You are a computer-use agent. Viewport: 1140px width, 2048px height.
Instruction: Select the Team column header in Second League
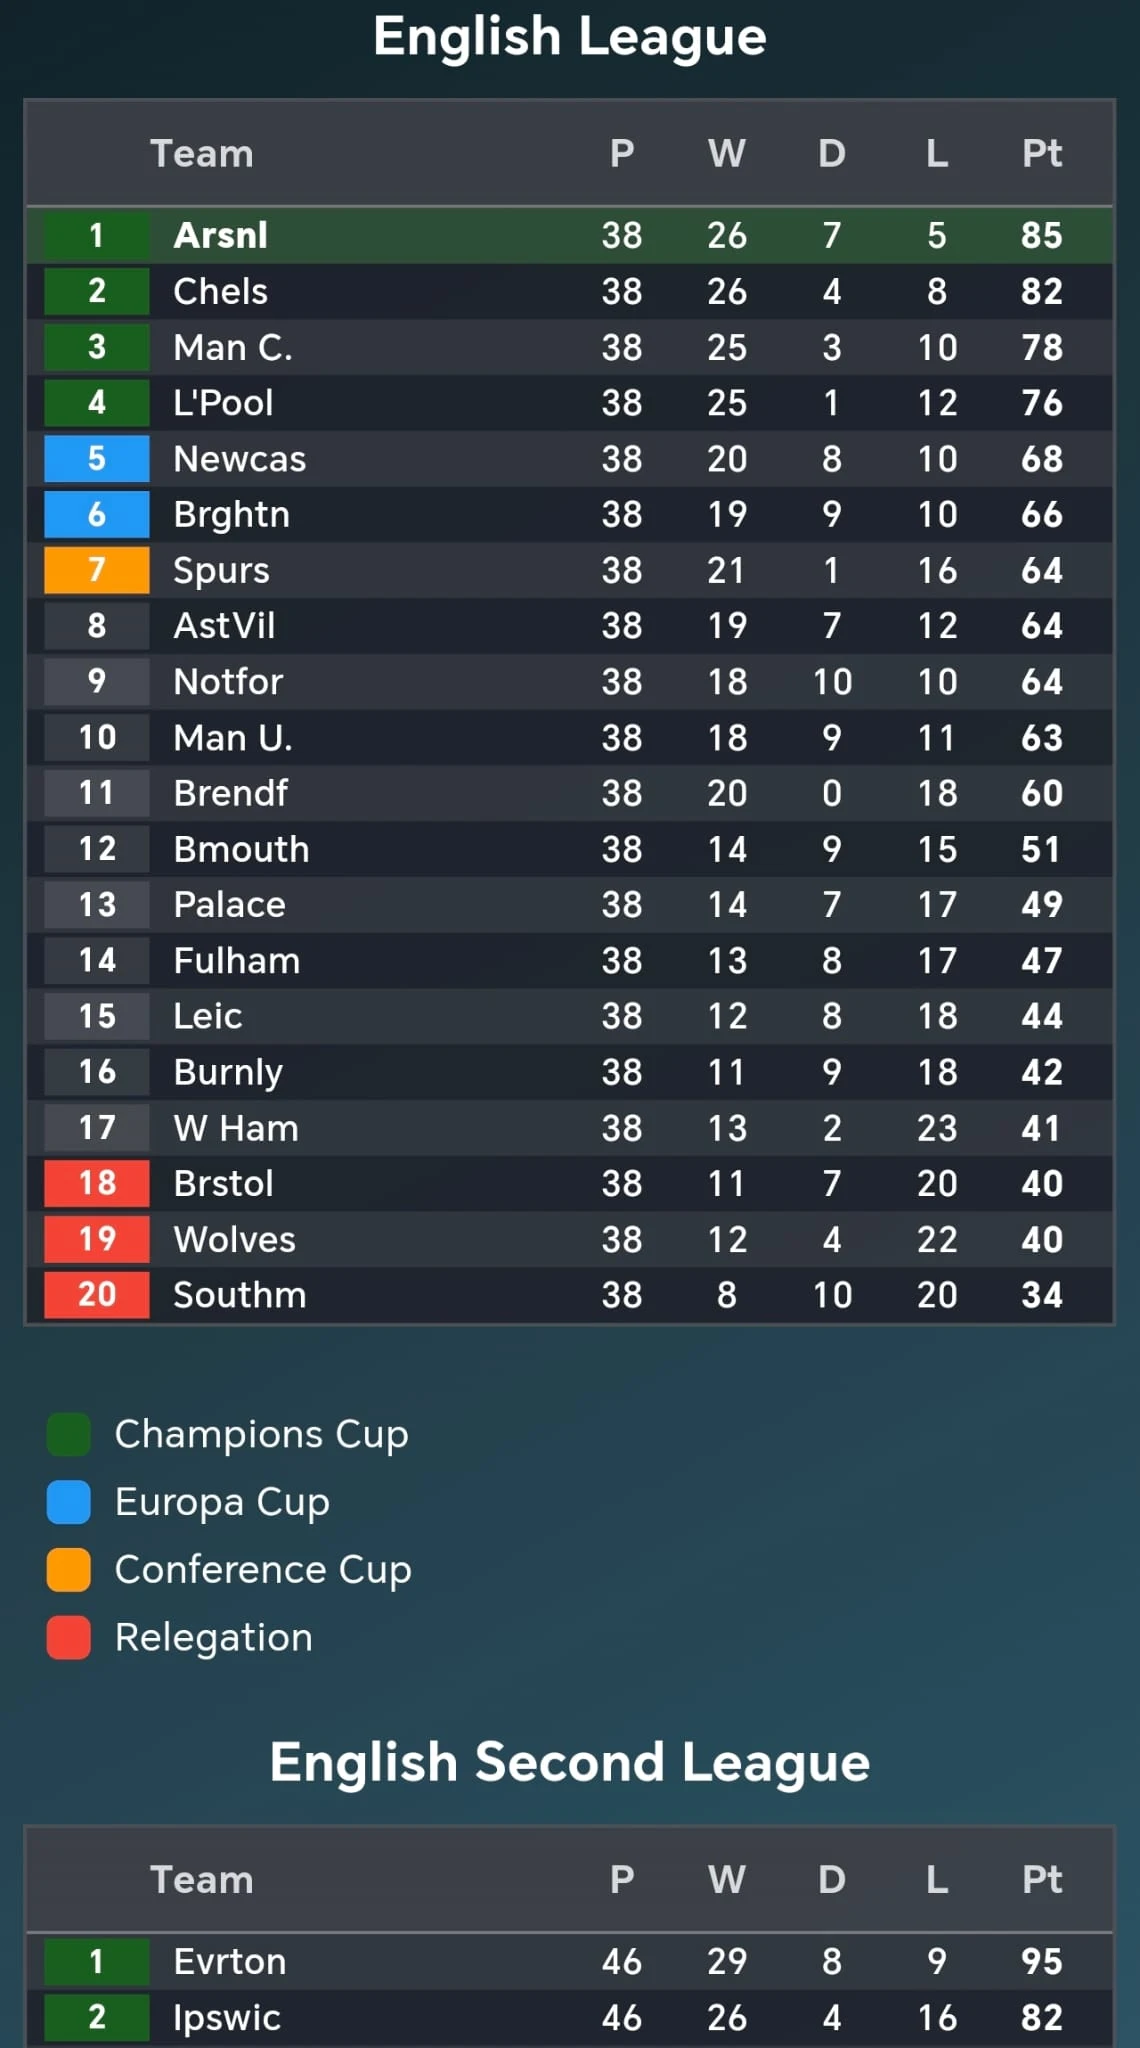tap(201, 1880)
